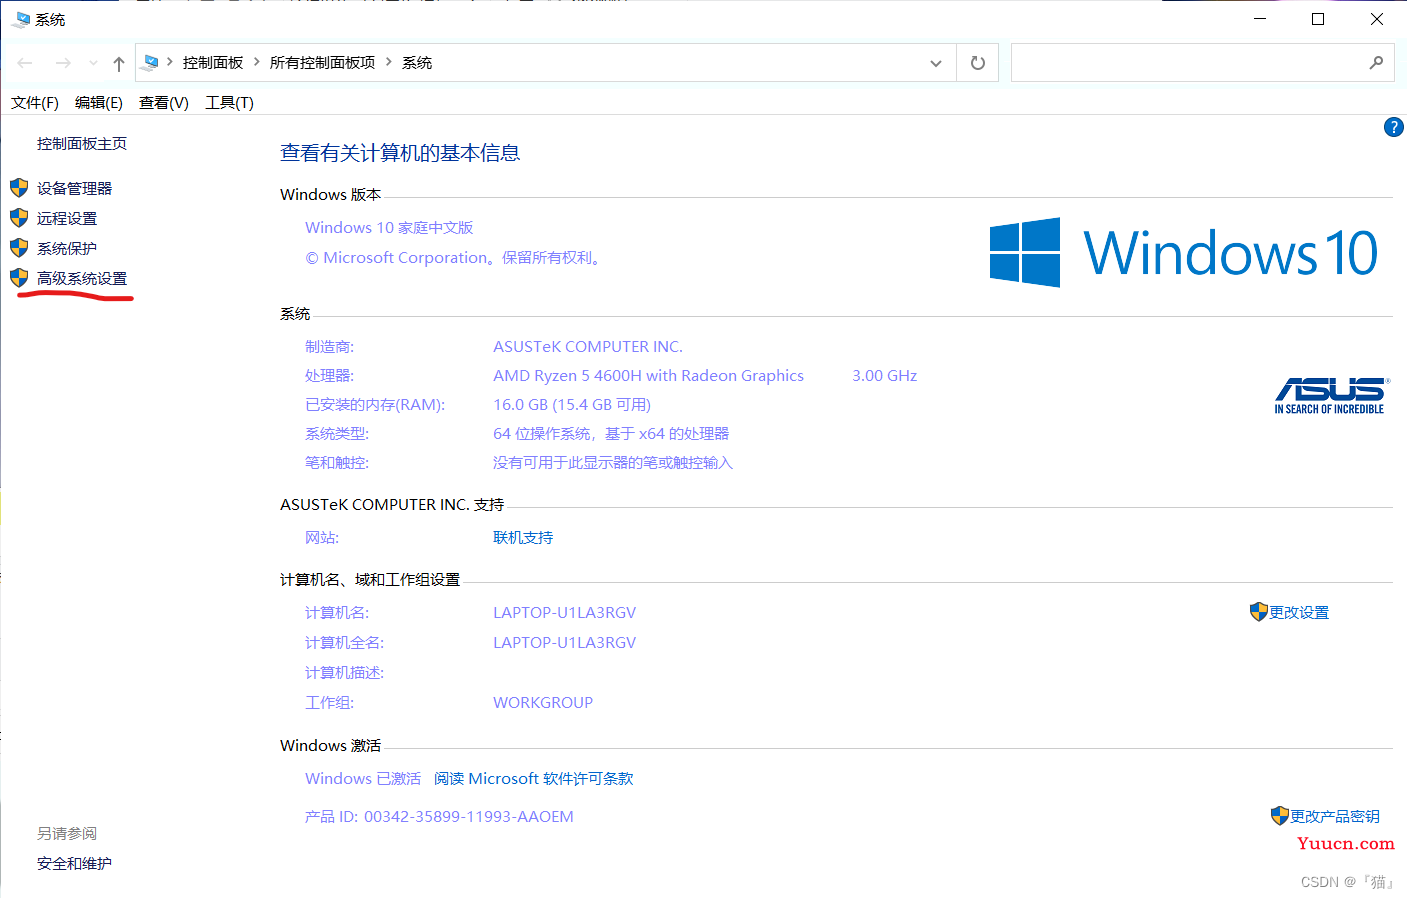Go up one level with Up arrow

pyautogui.click(x=119, y=63)
